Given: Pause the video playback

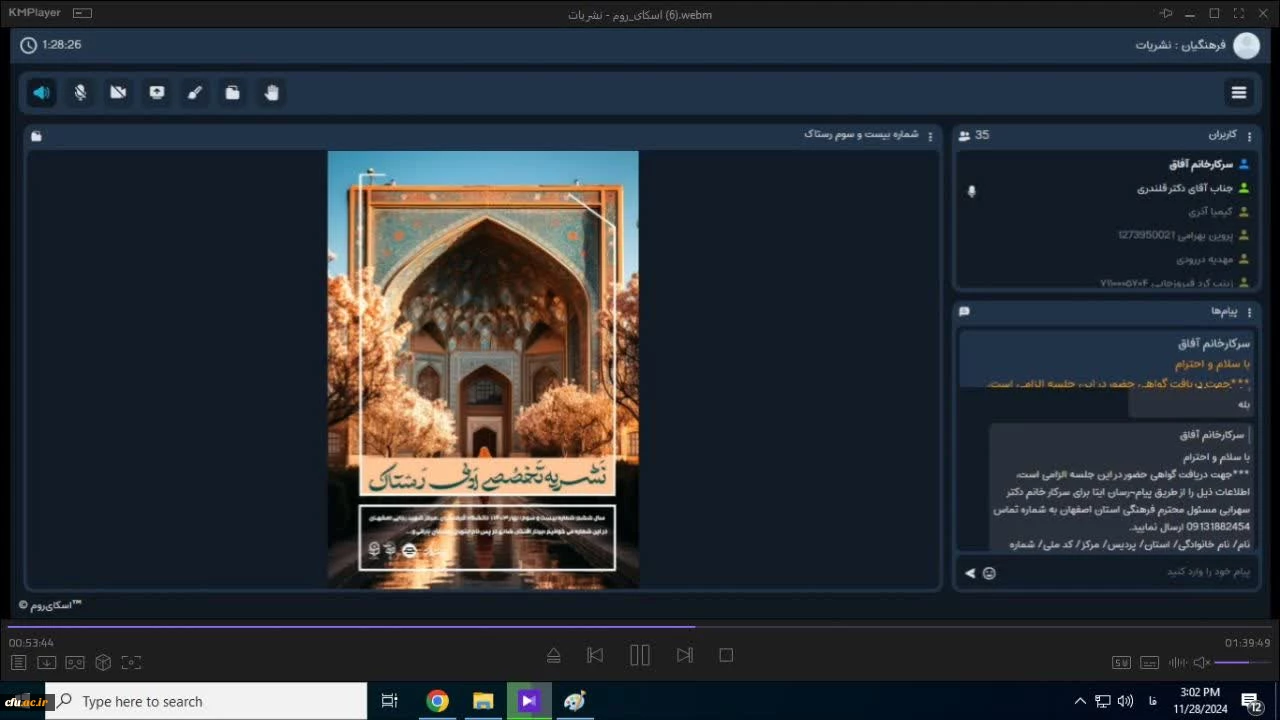Looking at the screenshot, I should point(640,655).
